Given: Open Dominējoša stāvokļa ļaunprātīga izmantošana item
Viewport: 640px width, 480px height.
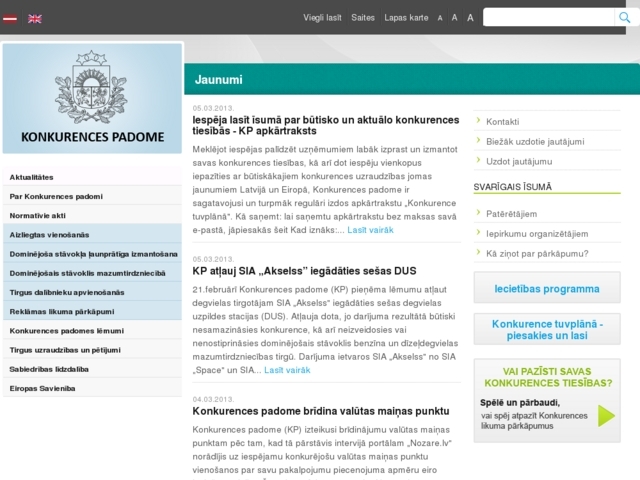Looking at the screenshot, I should [92, 254].
